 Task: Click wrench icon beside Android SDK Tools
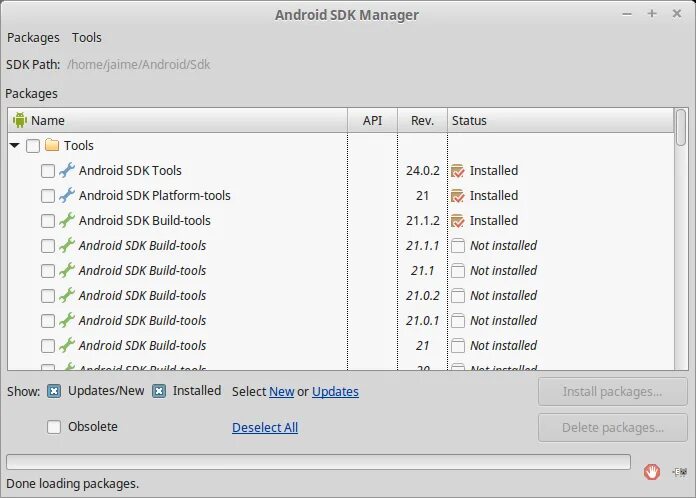coord(67,170)
